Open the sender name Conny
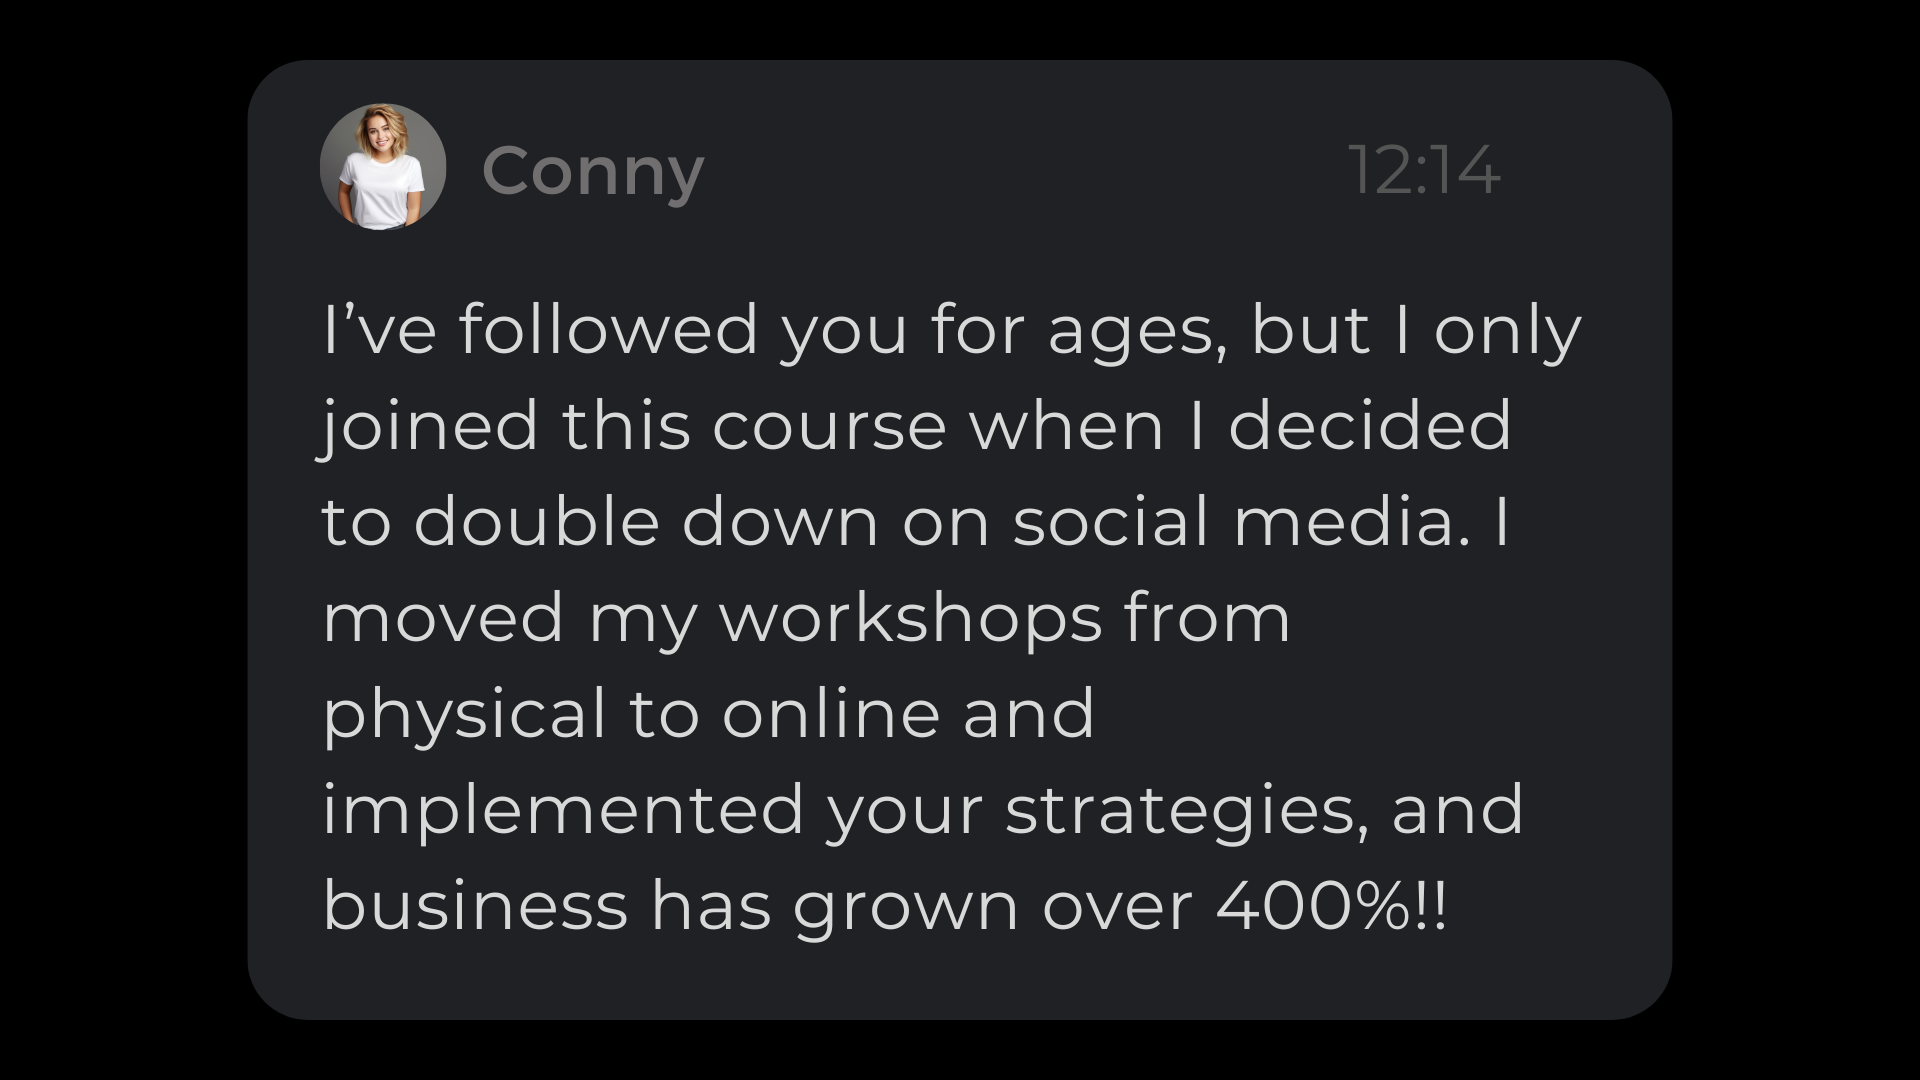Image resolution: width=1920 pixels, height=1080 pixels. [x=593, y=171]
